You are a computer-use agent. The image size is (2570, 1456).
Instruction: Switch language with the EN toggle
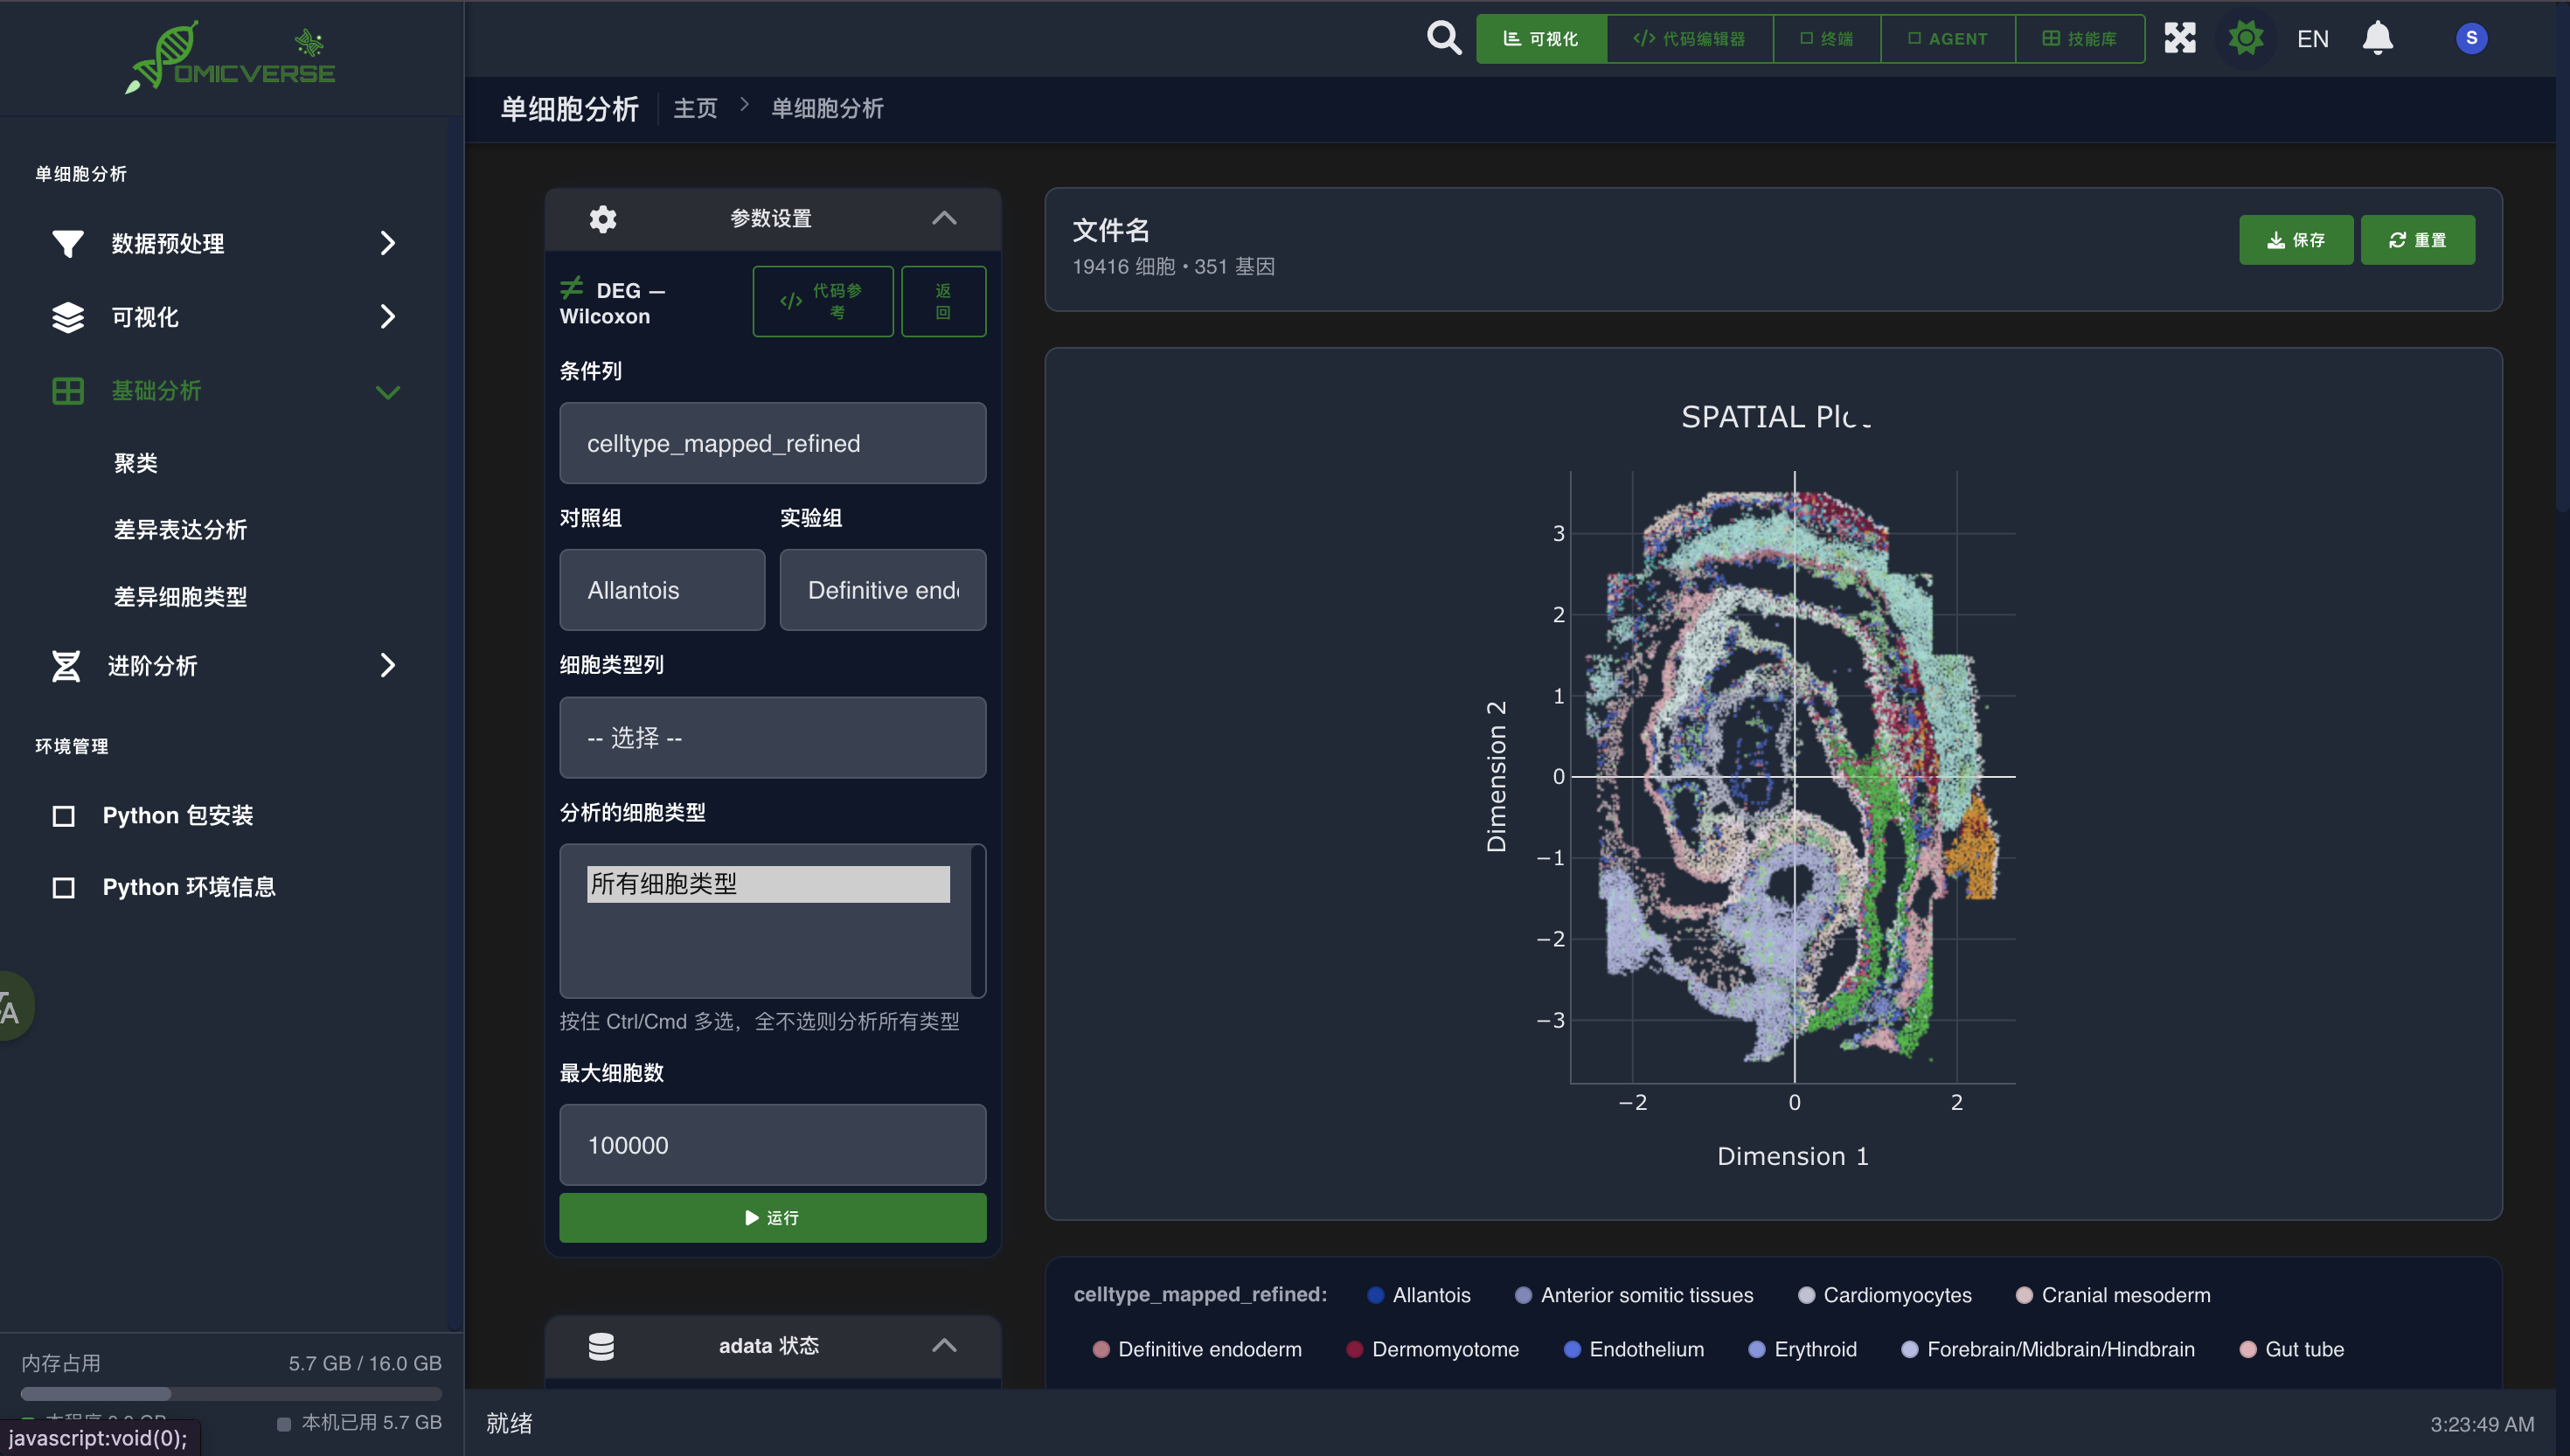(x=2312, y=38)
